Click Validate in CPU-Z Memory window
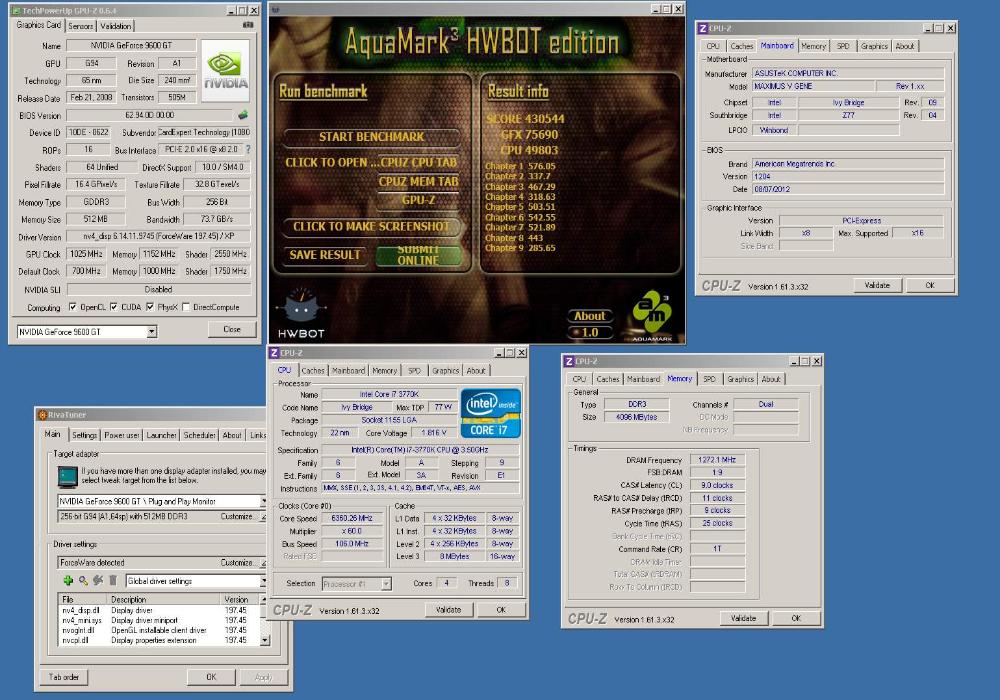 coord(744,618)
